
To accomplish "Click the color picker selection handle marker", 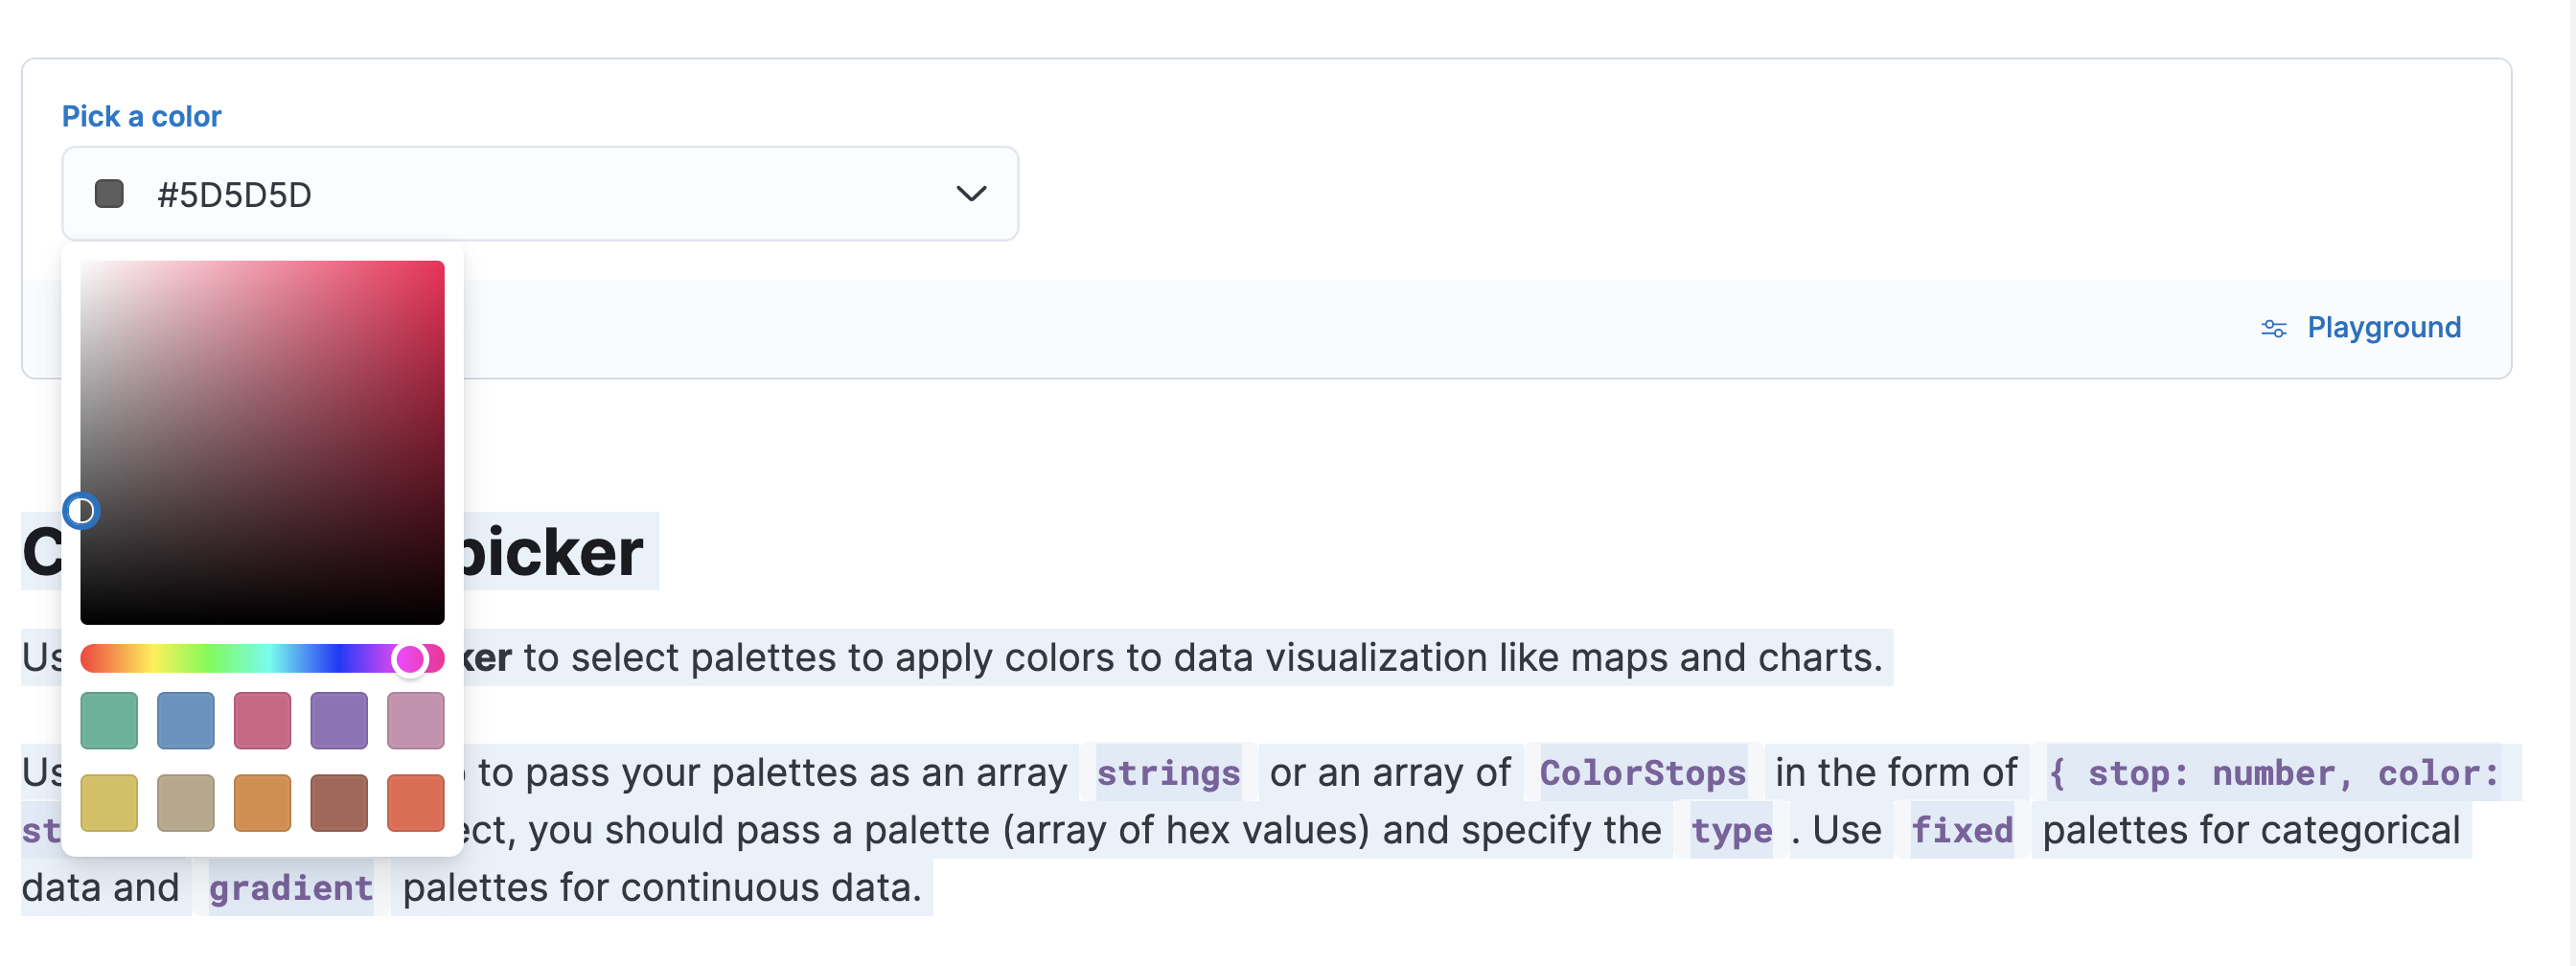I will [x=84, y=510].
